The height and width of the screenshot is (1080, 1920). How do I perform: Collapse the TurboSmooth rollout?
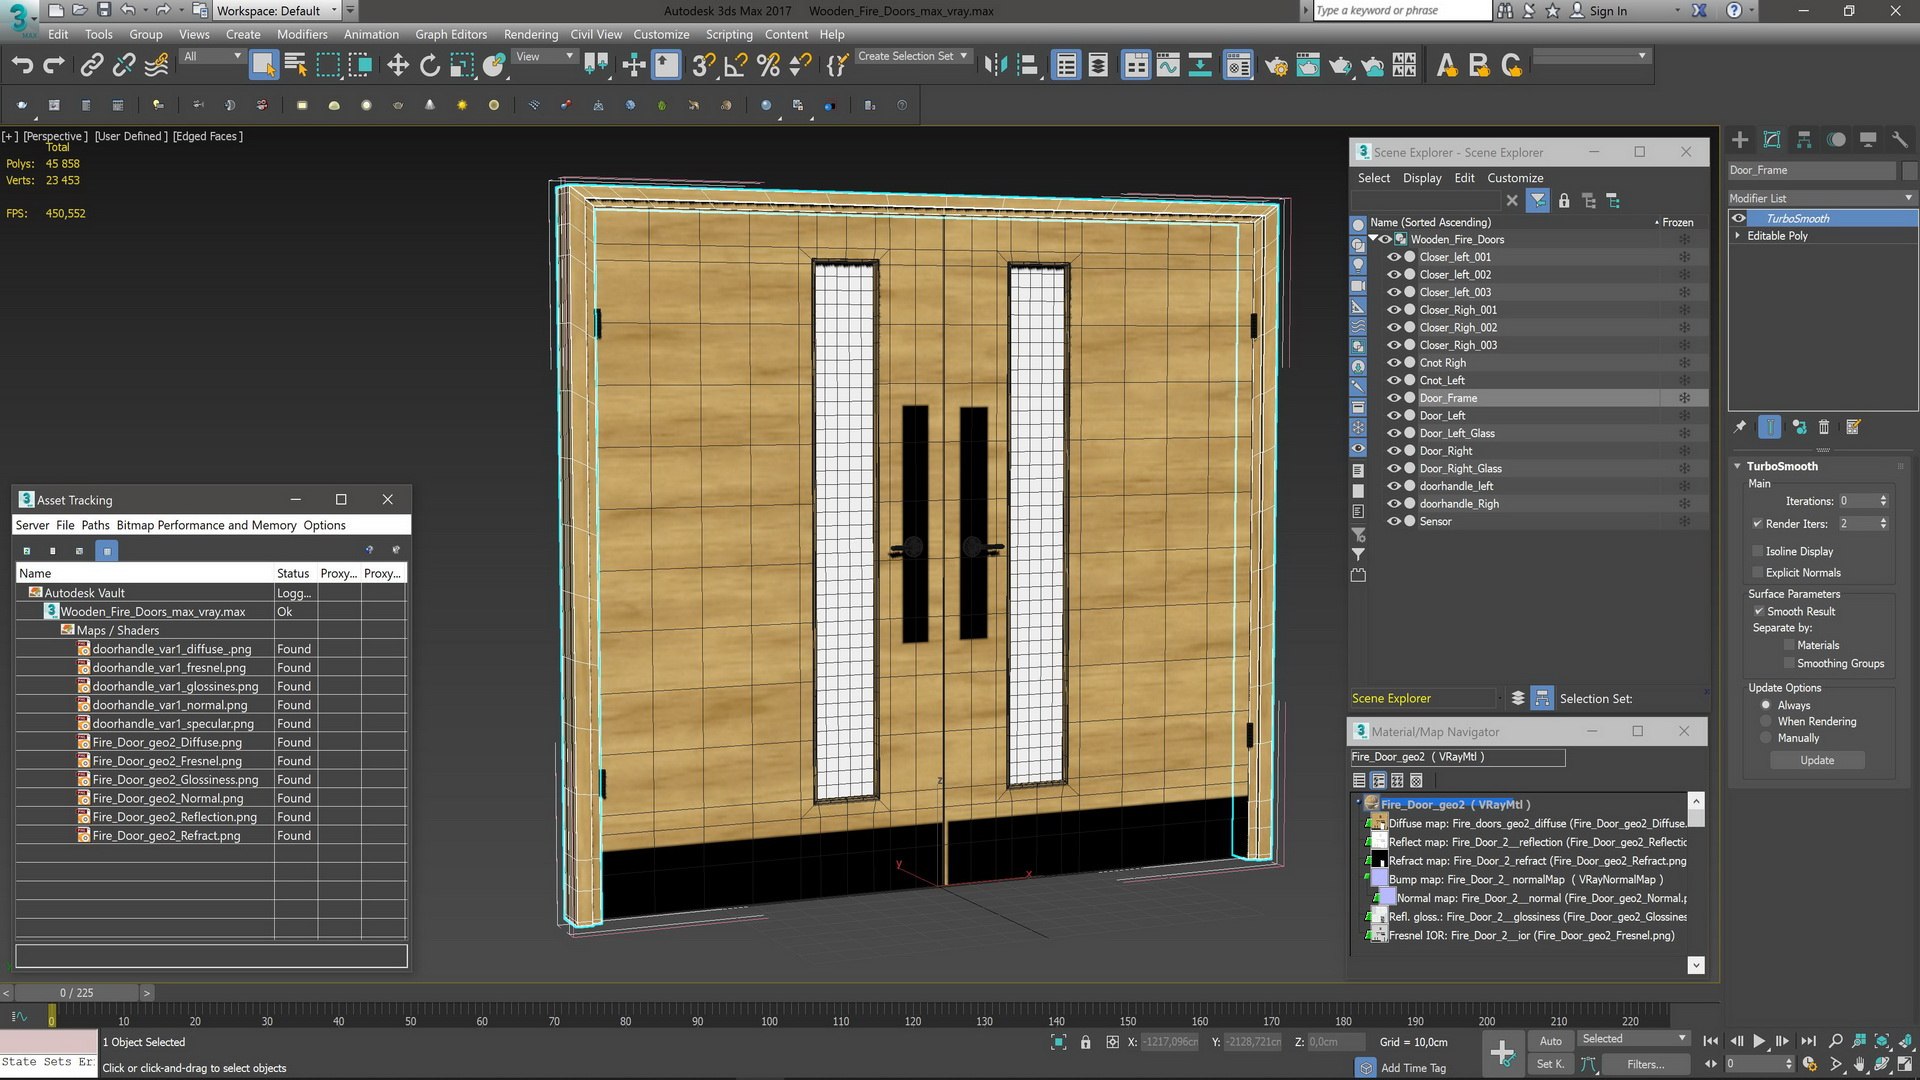click(1738, 466)
